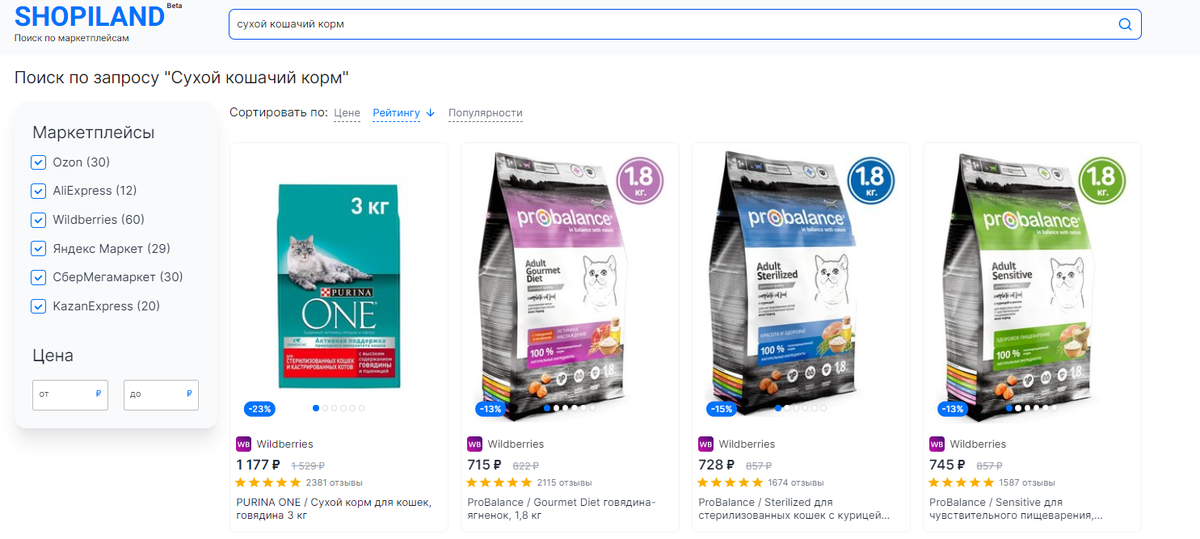1200x539 pixels.
Task: Open the SHOPILAND logo home link
Action: click(x=89, y=17)
